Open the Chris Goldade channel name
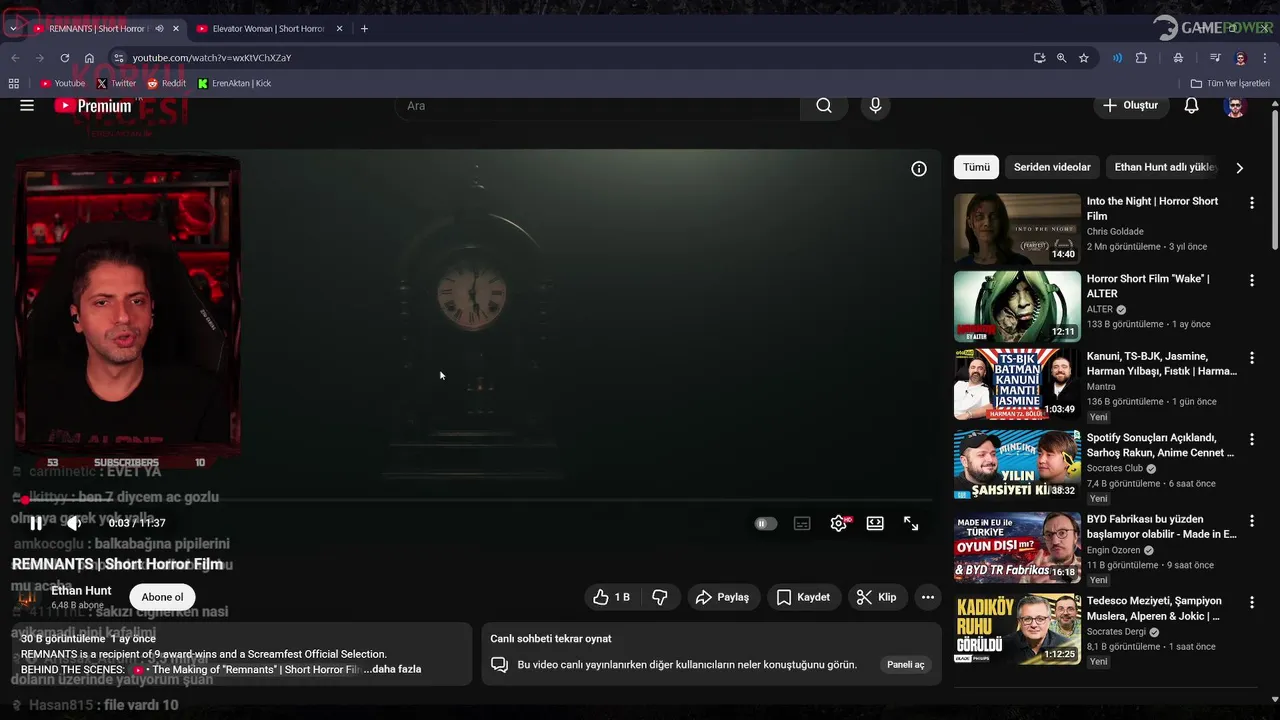This screenshot has width=1280, height=720. (x=1115, y=231)
